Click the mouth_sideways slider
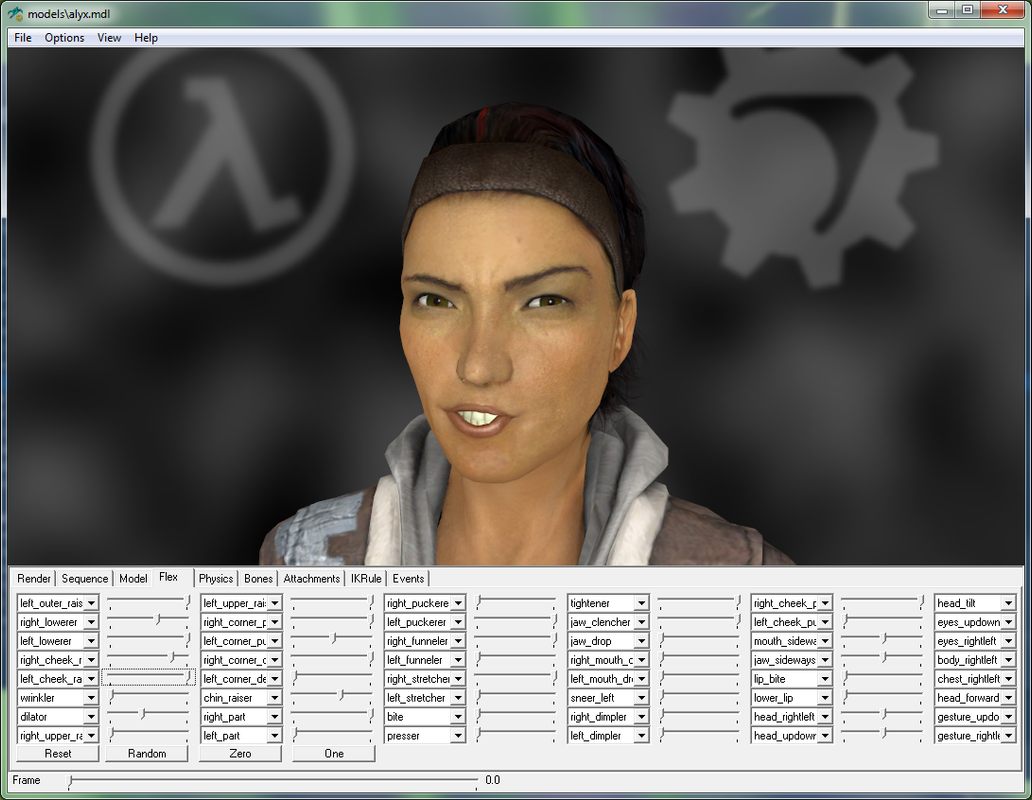The width and height of the screenshot is (1032, 800). coord(883,639)
